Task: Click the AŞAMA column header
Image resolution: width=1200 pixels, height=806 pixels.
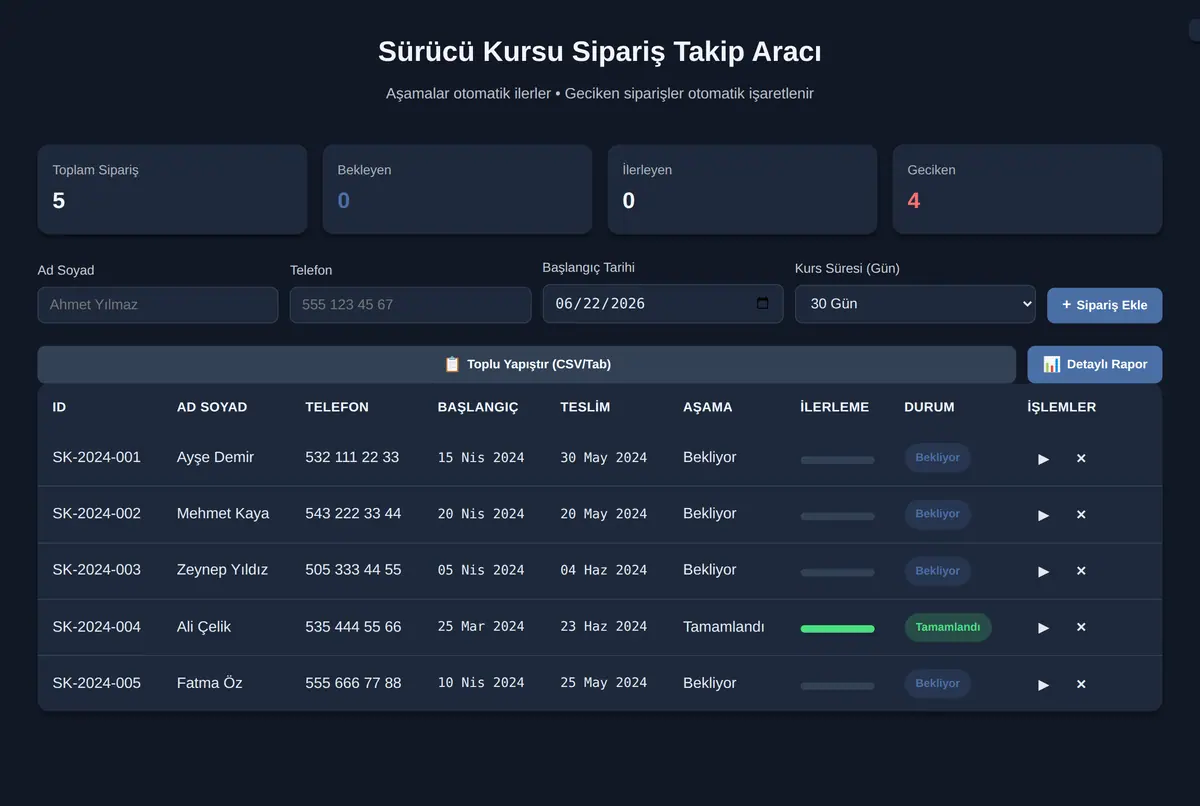Action: click(708, 407)
